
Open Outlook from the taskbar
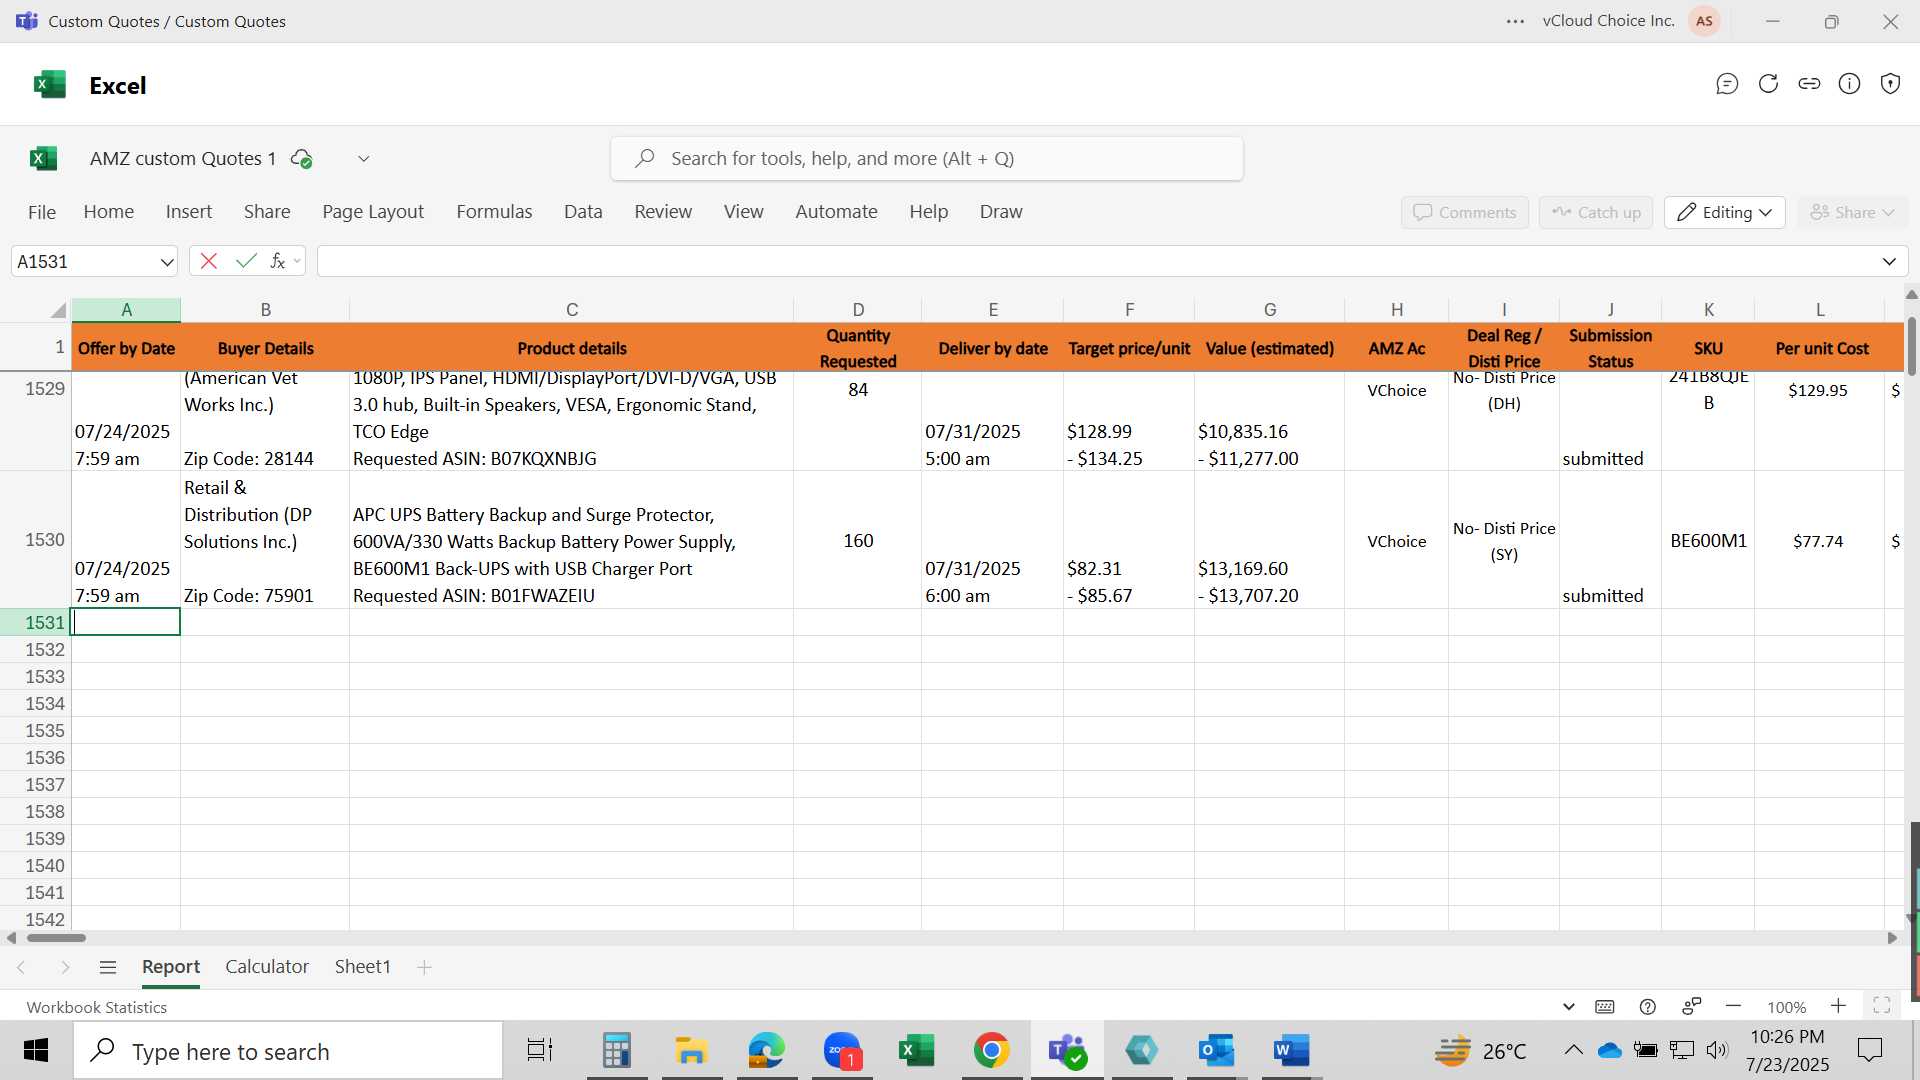coord(1216,1051)
